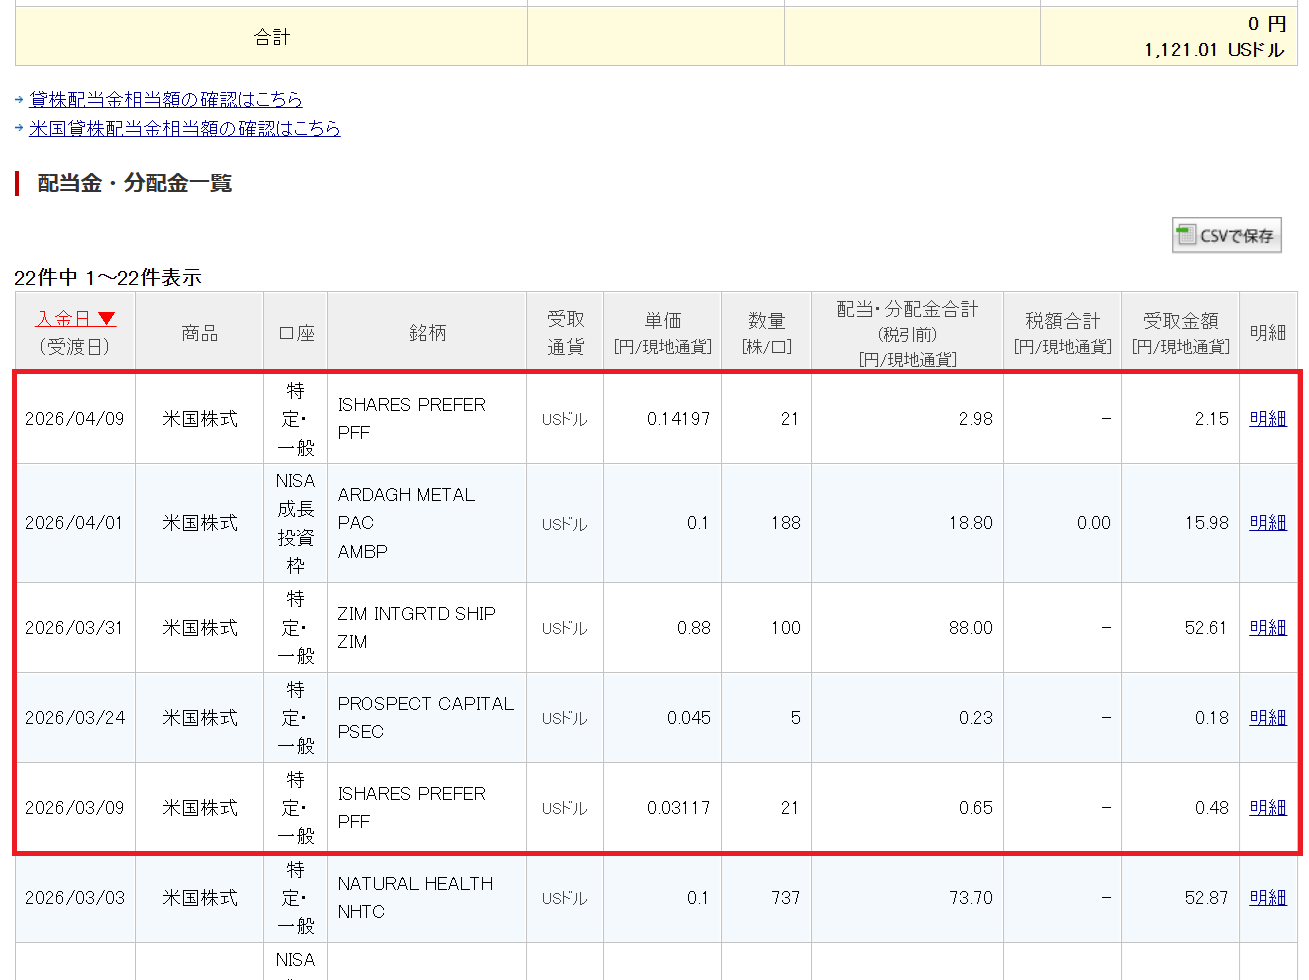The height and width of the screenshot is (980, 1309).
Task: View 明細 for ZIM INTGRTD SHIP
Action: tap(1267, 628)
